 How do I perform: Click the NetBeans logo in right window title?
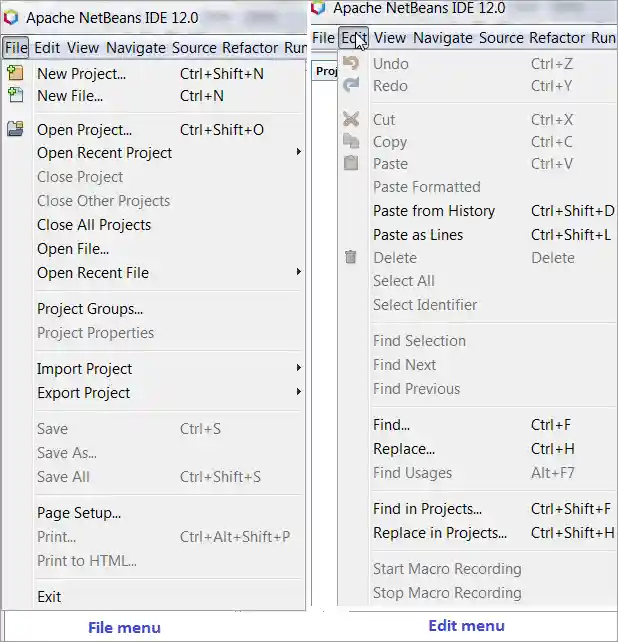click(x=318, y=7)
